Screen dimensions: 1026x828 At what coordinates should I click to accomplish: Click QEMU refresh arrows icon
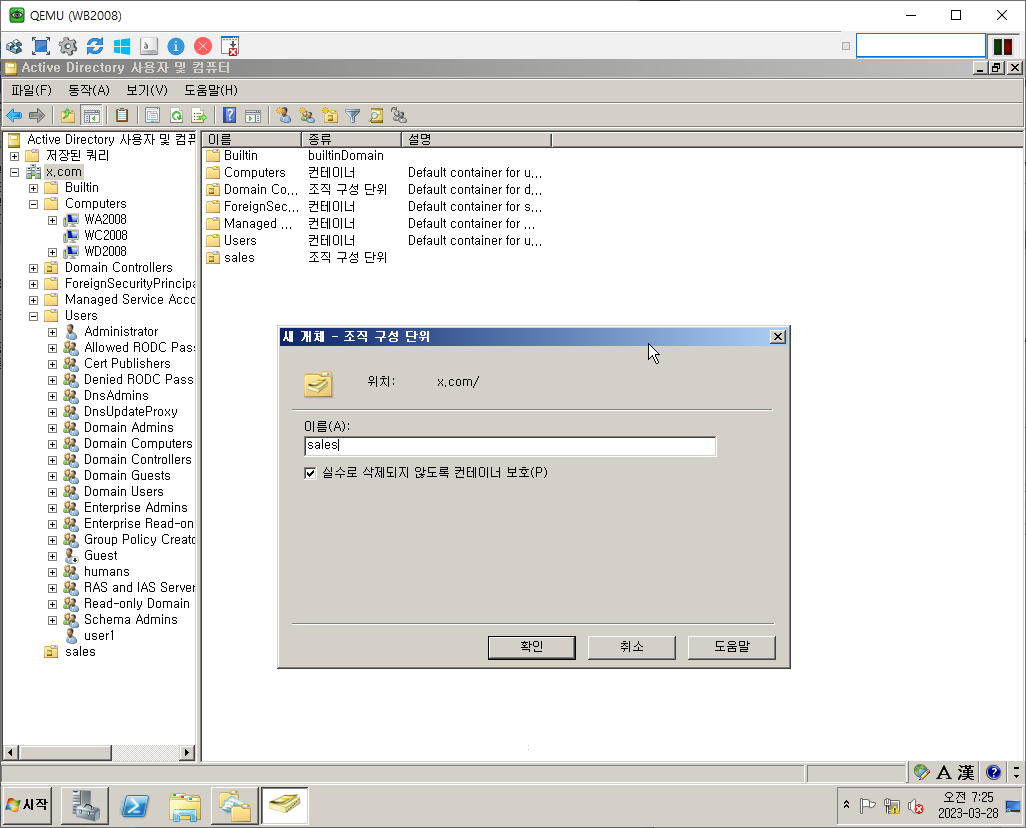point(95,46)
